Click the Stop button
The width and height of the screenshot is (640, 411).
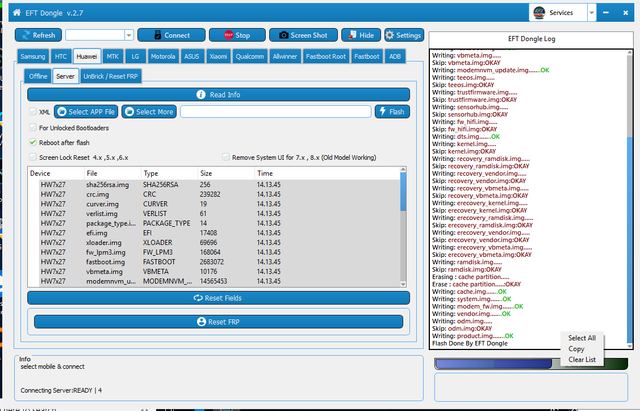tap(237, 35)
